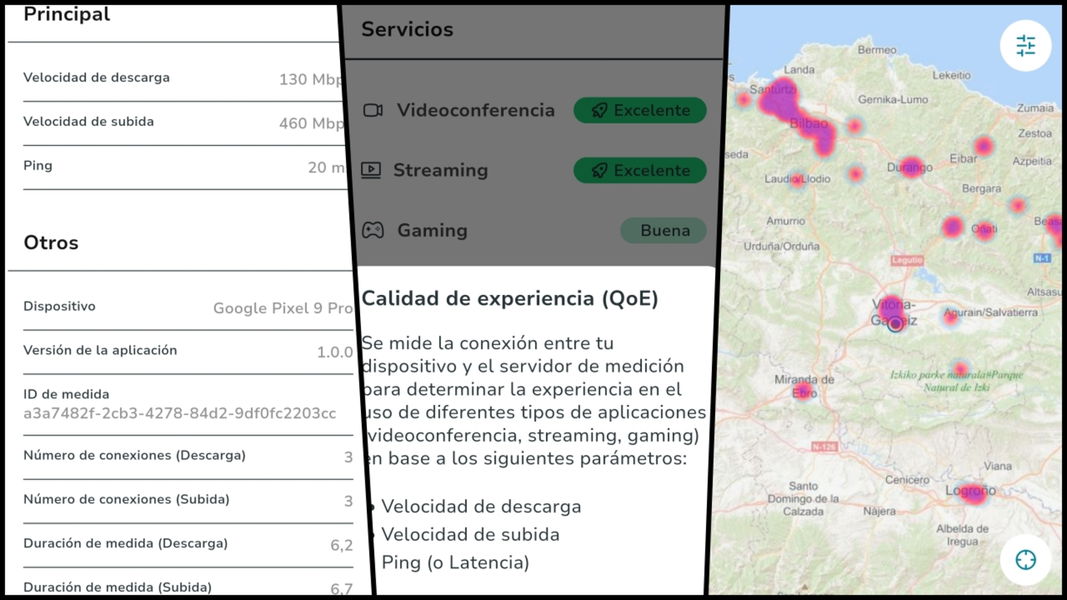1067x600 pixels.
Task: Tap the center-on-my-location crosshair icon
Action: coord(1025,559)
